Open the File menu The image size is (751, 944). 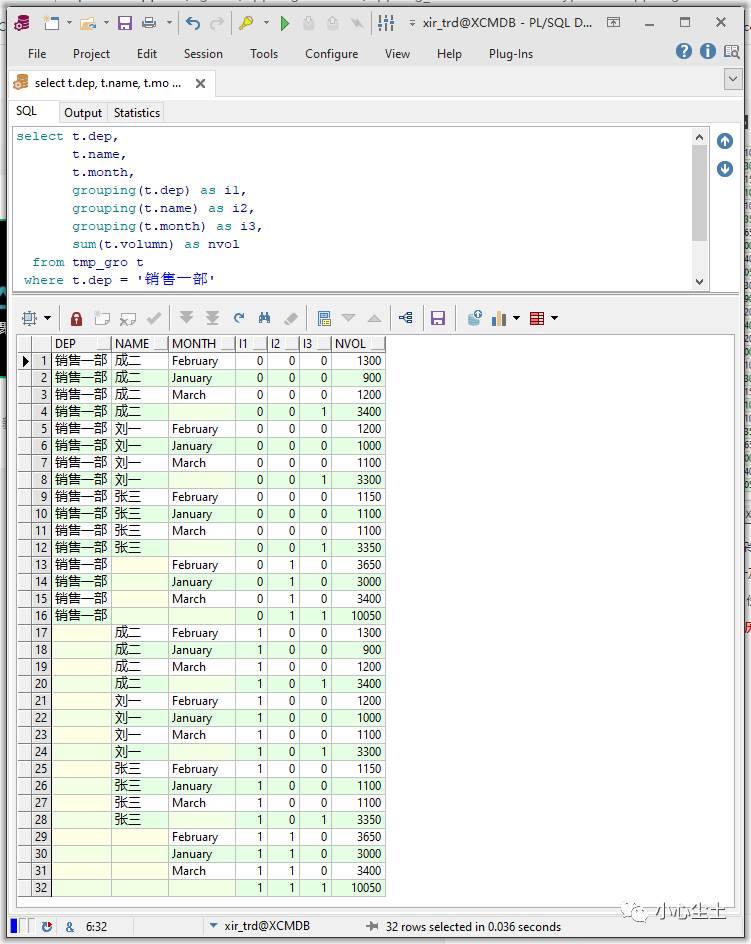point(37,54)
